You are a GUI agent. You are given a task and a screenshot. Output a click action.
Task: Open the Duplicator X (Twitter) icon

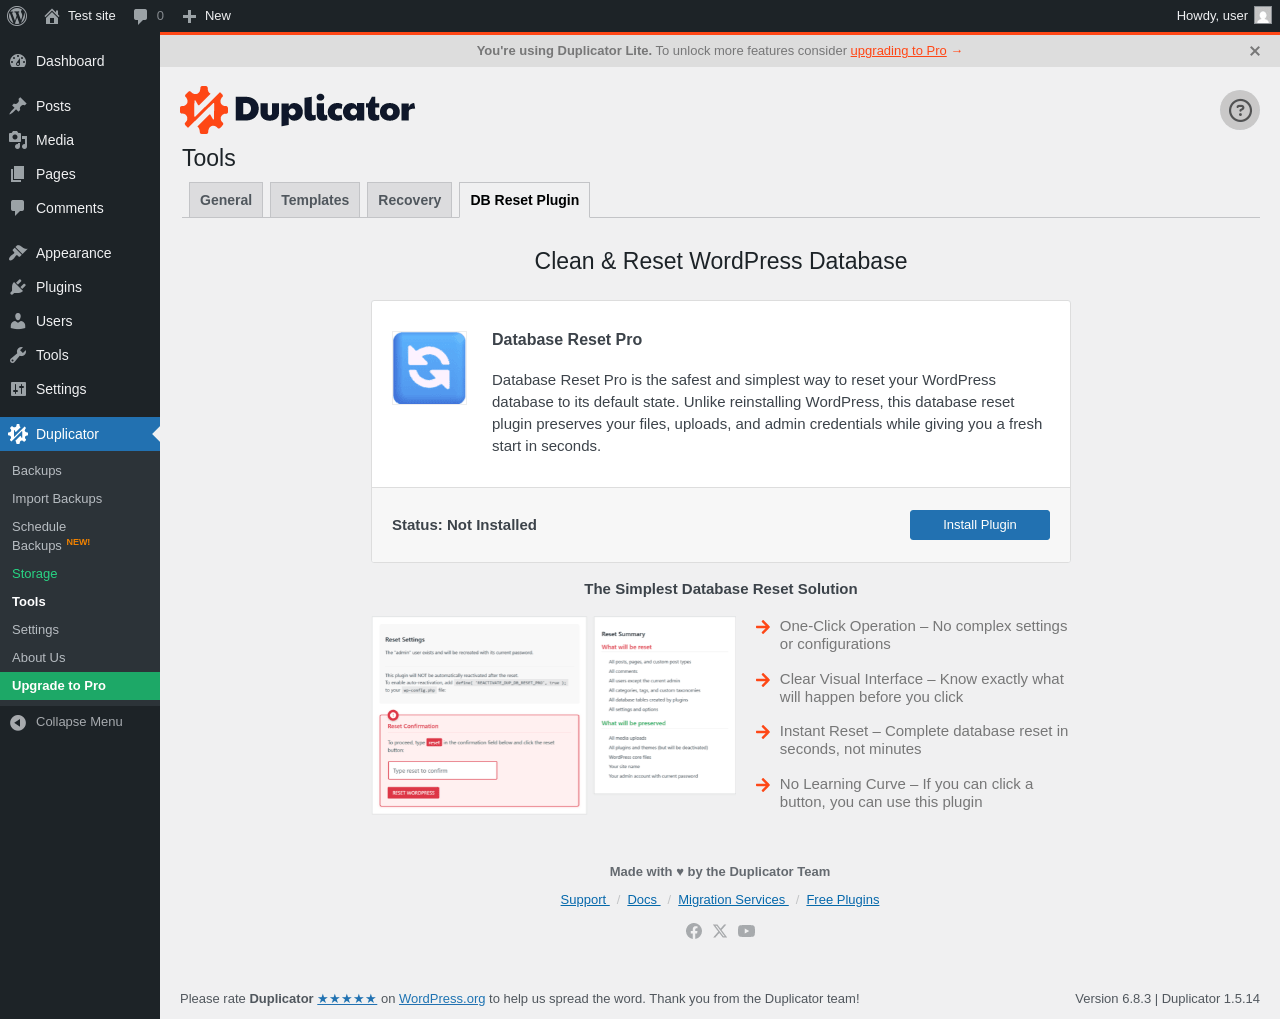coord(720,931)
